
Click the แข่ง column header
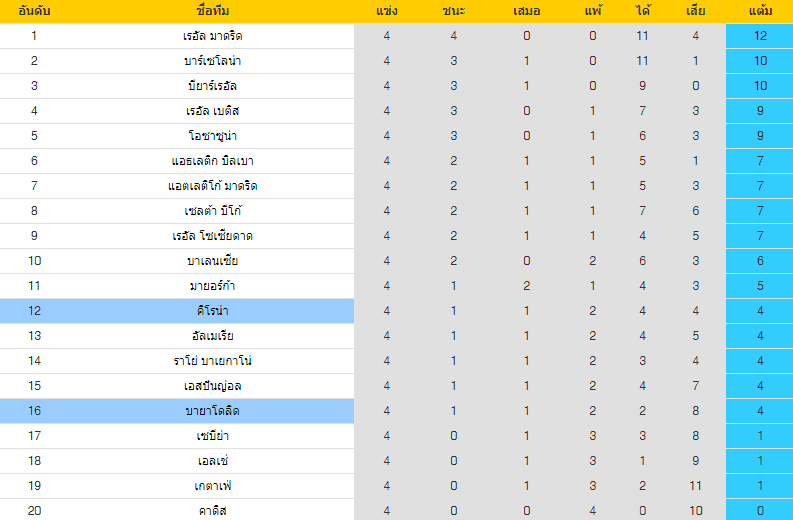pos(386,11)
